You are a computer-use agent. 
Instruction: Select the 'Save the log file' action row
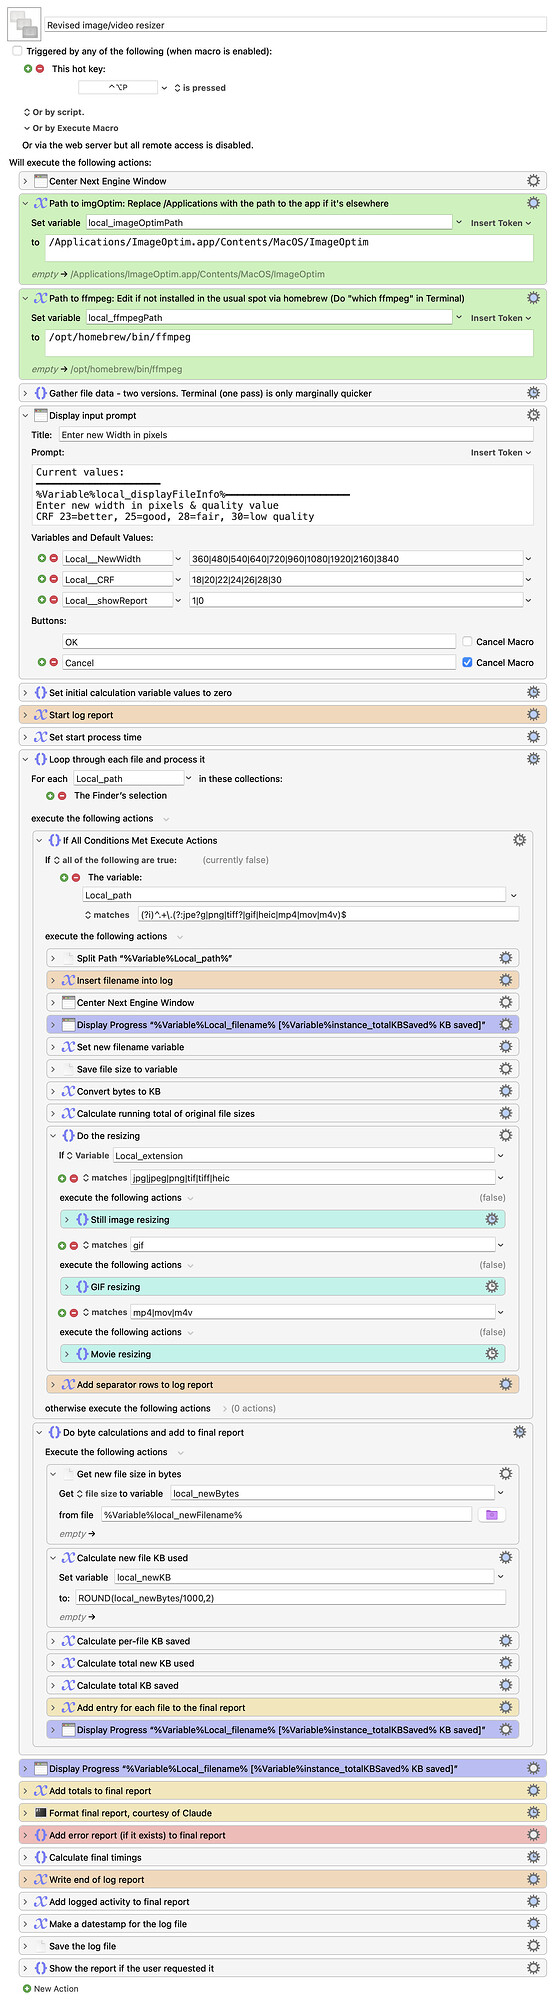coord(283,1946)
